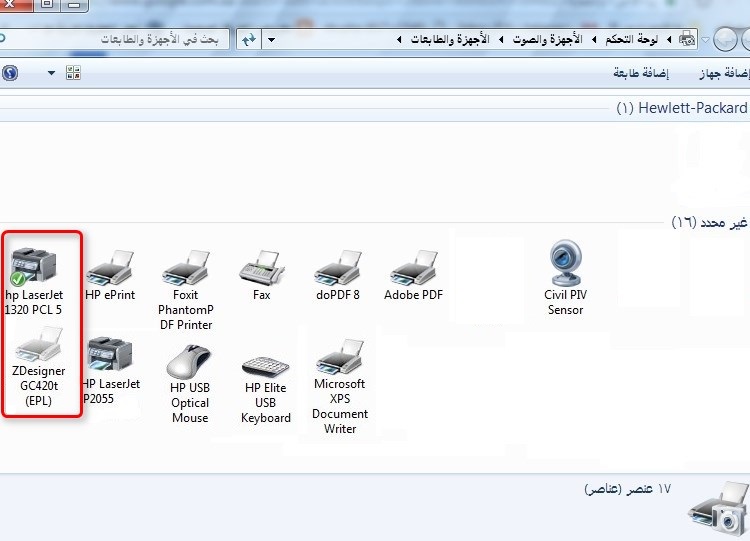Go to الأجهزة والصوت breadcrumb
This screenshot has width=750, height=541.
pyautogui.click(x=547, y=39)
